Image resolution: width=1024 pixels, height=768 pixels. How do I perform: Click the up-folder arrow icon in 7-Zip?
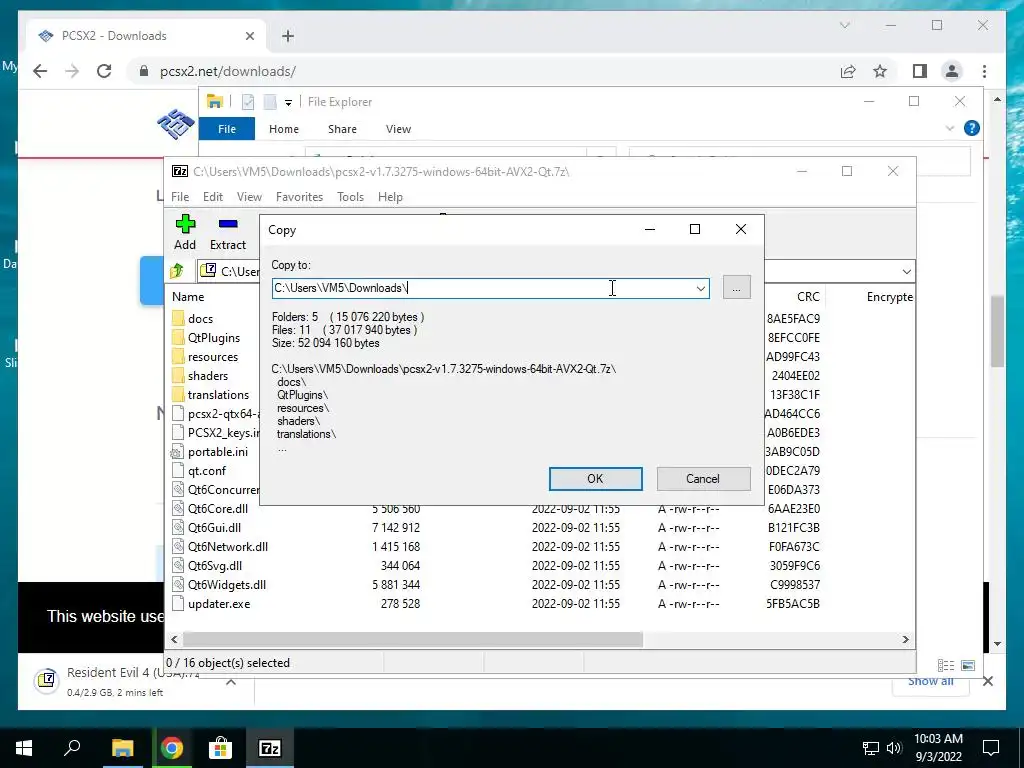[177, 271]
